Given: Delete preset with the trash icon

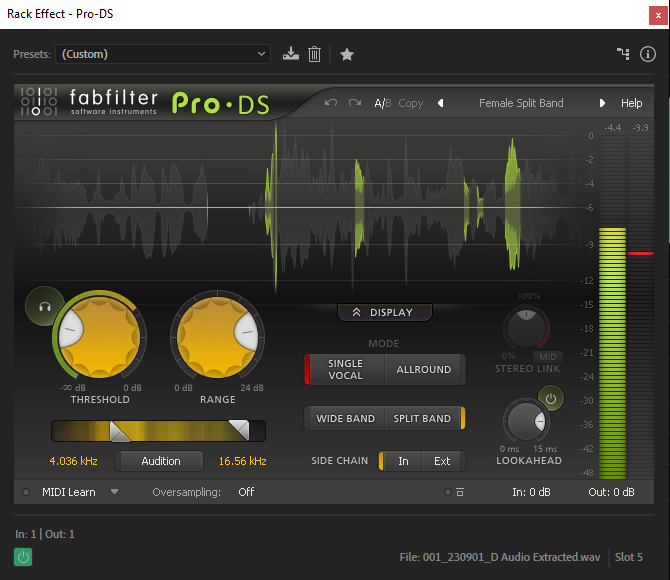Looking at the screenshot, I should pyautogui.click(x=314, y=54).
